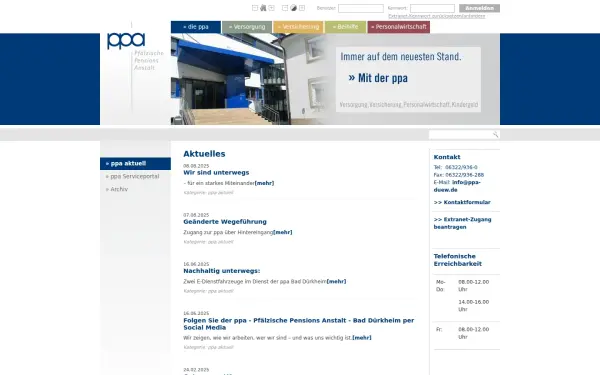Click the Kontakt heading
Screen dimensions: 600x375
pyautogui.click(x=447, y=157)
